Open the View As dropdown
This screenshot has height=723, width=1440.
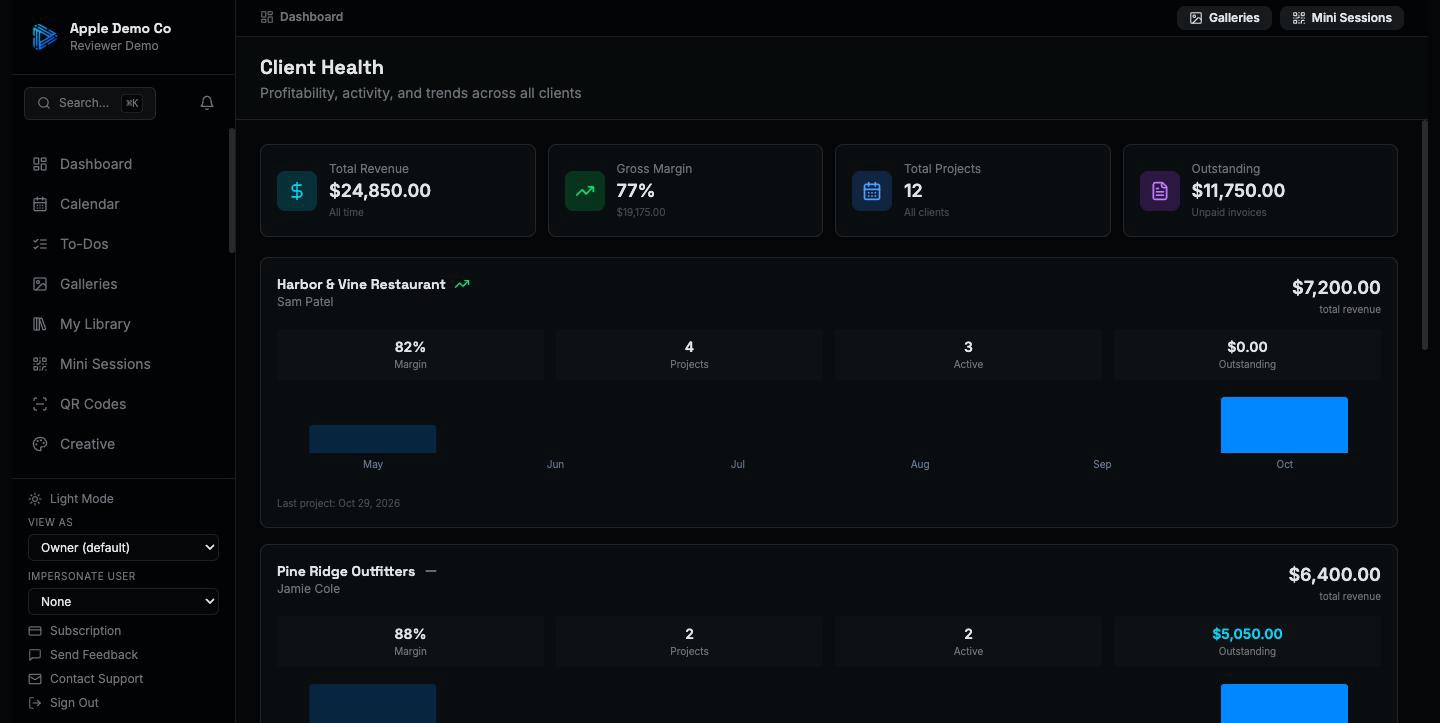coord(123,547)
